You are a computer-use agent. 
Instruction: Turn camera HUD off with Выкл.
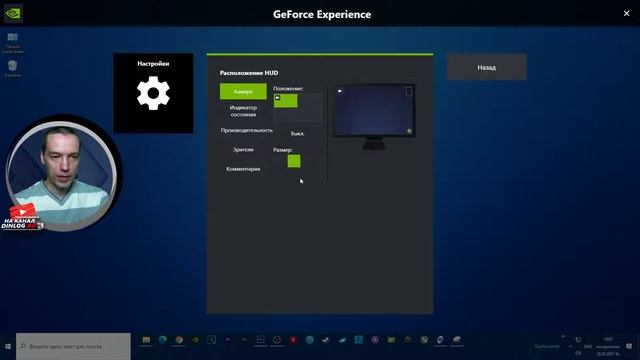click(298, 133)
